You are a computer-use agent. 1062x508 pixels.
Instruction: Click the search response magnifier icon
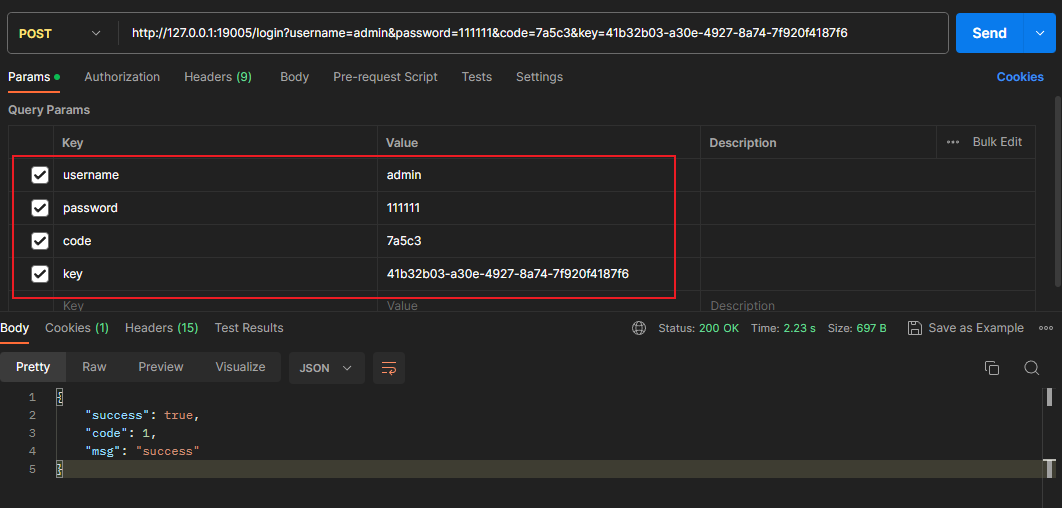click(x=1032, y=368)
